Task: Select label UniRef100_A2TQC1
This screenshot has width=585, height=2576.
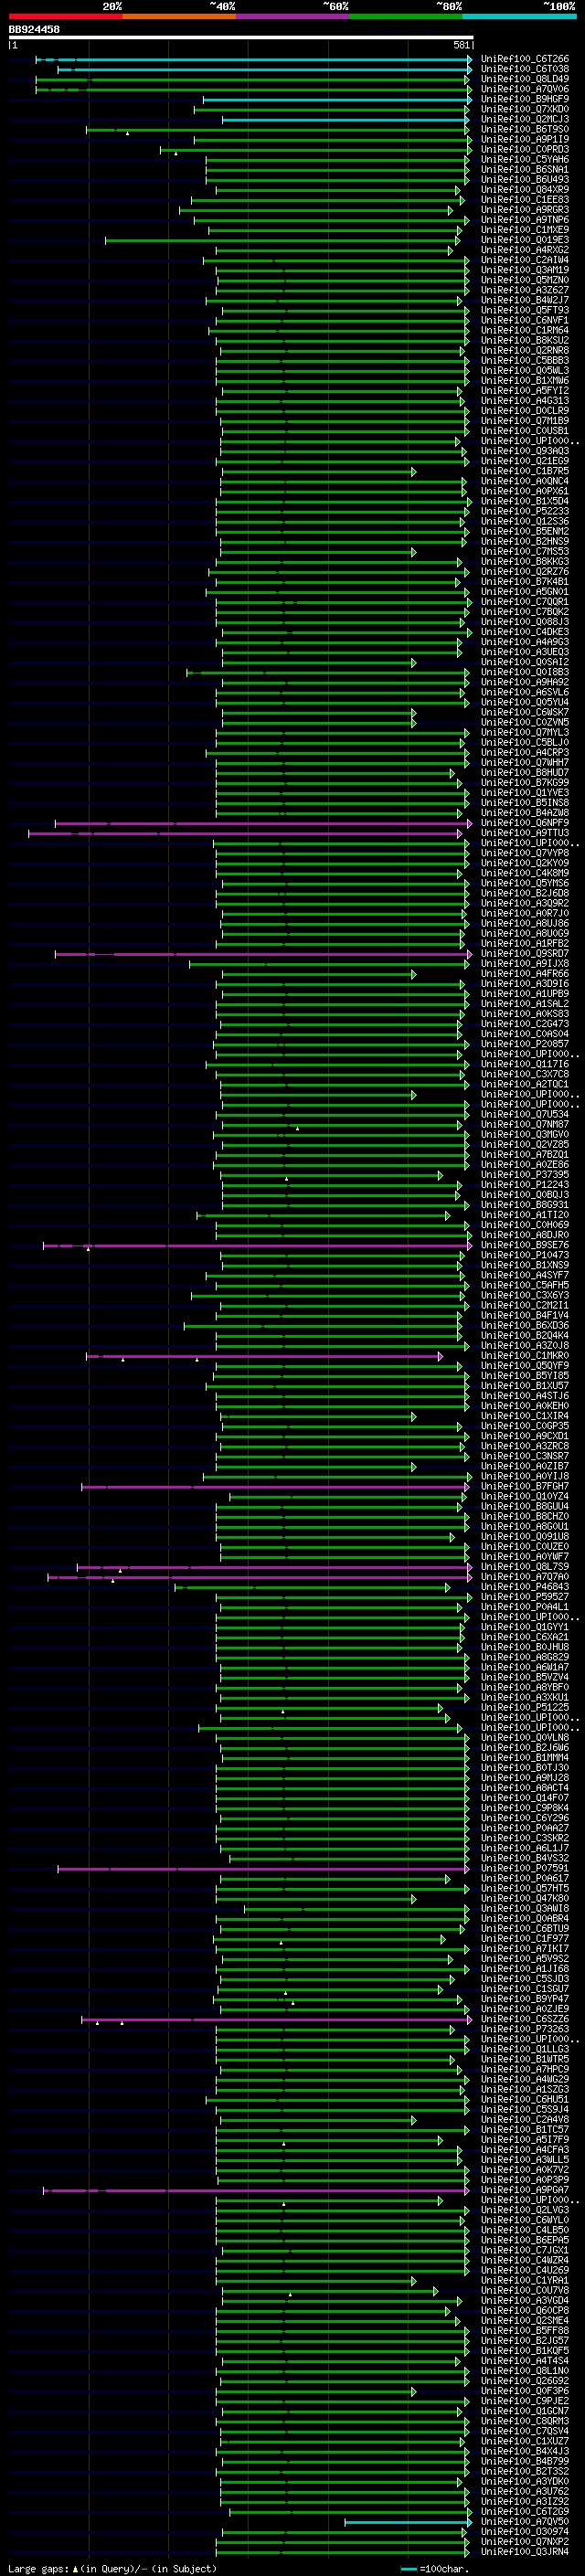Action: click(524, 1084)
